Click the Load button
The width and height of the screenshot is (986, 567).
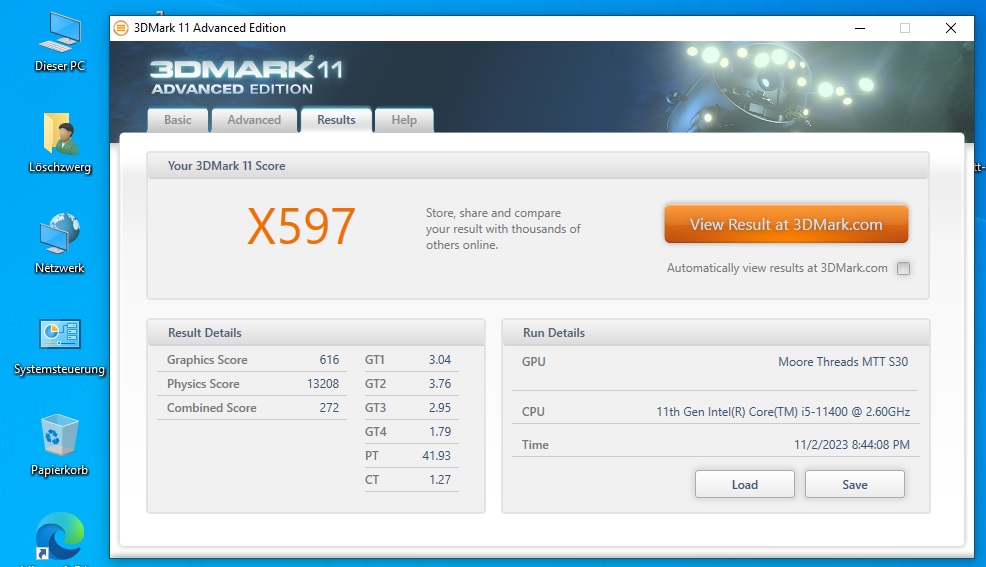745,485
